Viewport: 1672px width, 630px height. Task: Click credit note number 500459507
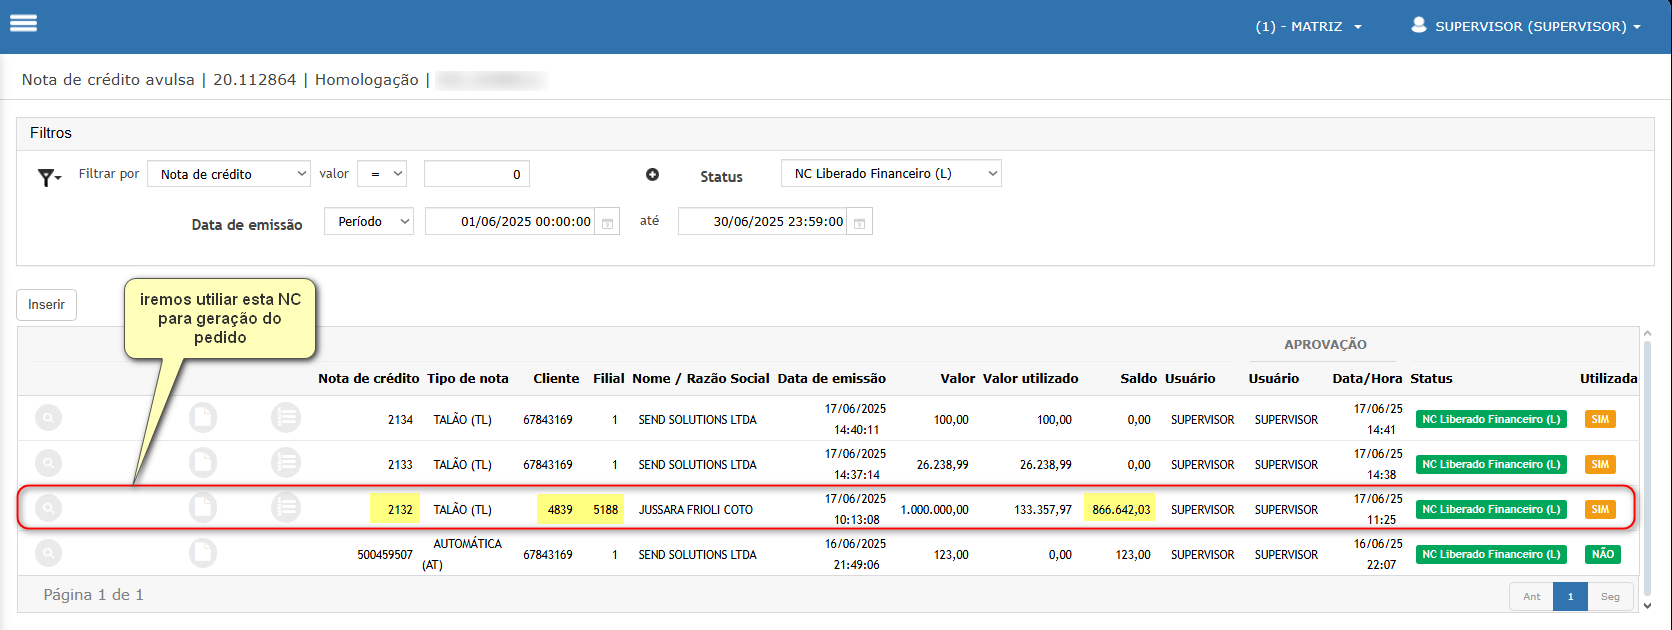tap(385, 555)
